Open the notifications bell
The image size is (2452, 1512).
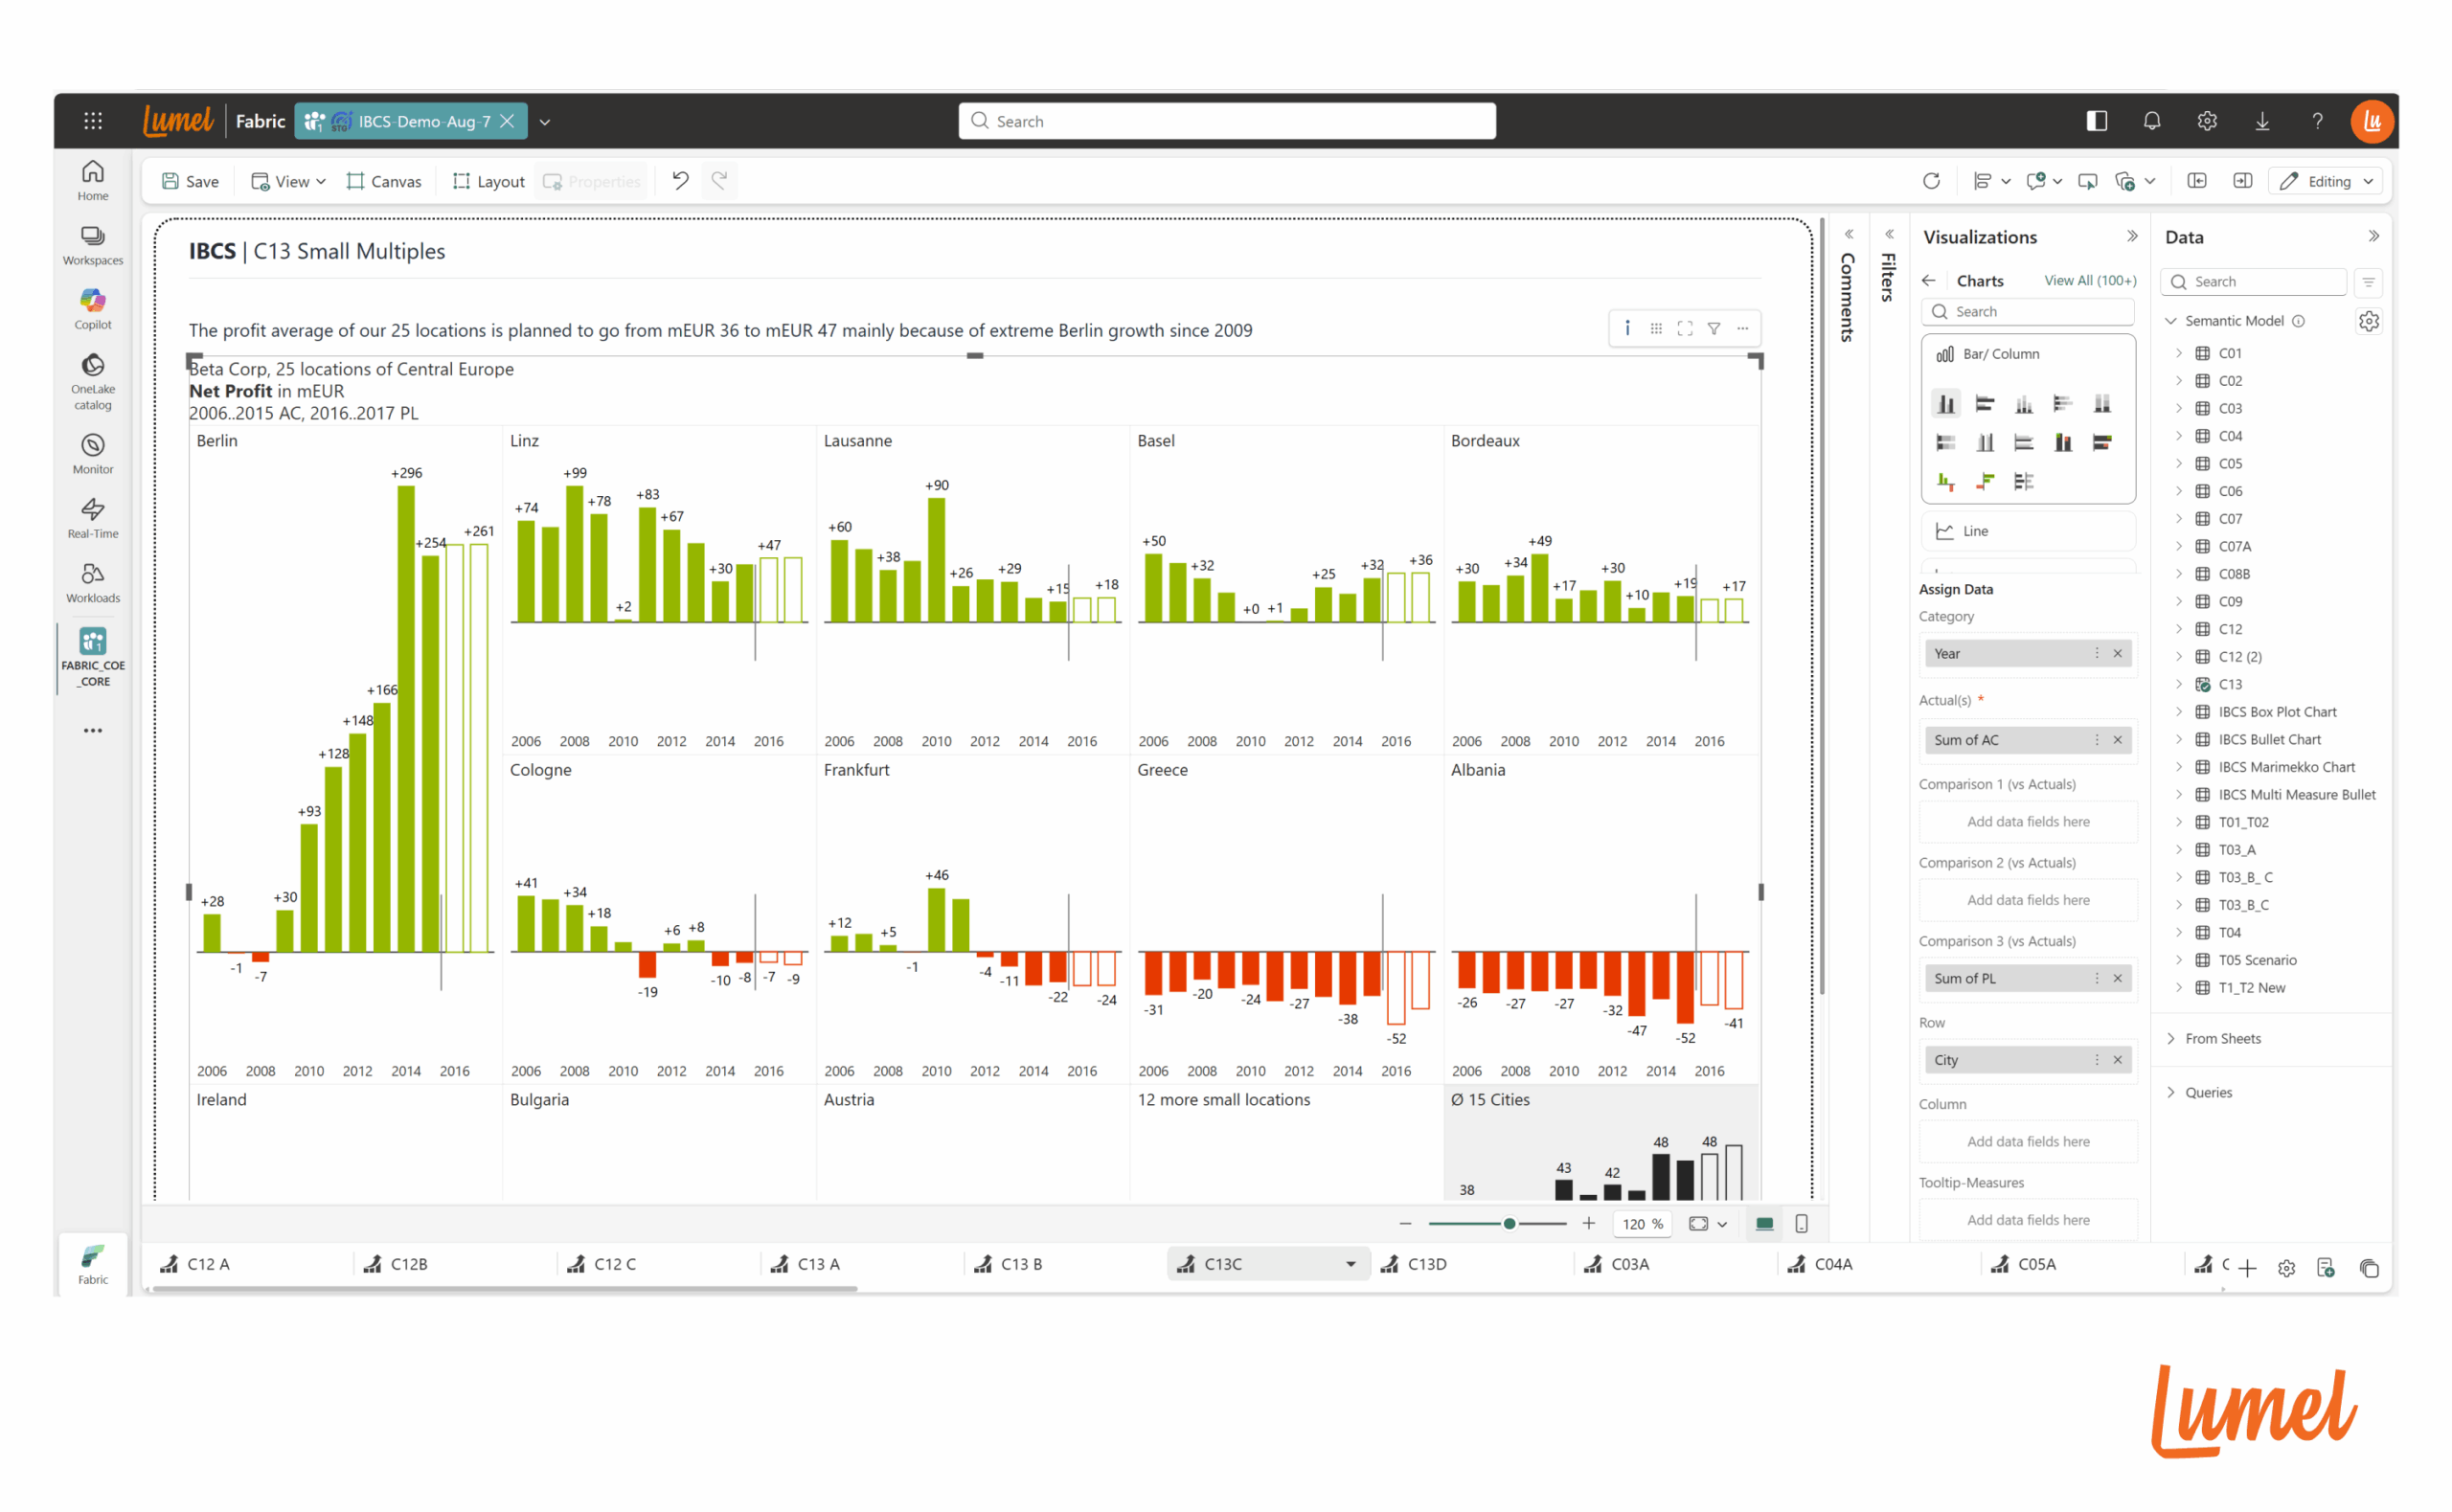click(2152, 121)
